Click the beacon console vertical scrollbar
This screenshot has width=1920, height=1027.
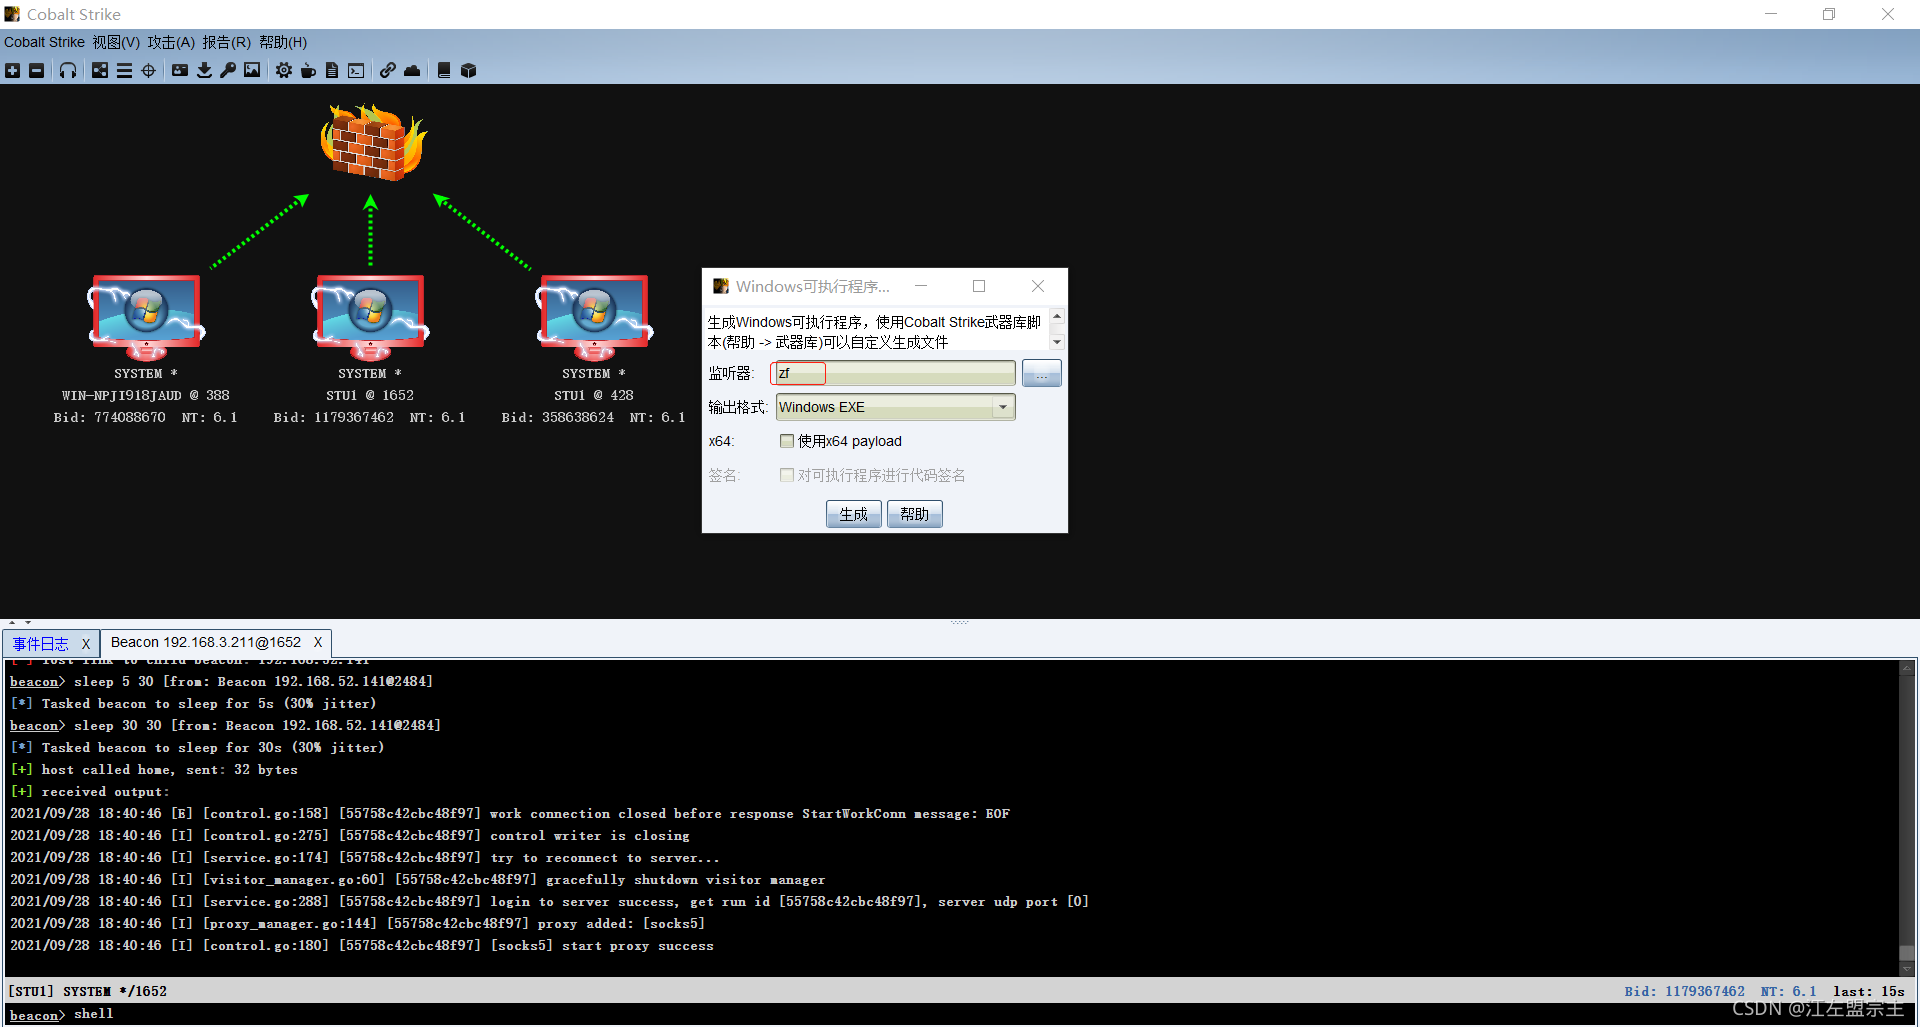[x=1907, y=817]
